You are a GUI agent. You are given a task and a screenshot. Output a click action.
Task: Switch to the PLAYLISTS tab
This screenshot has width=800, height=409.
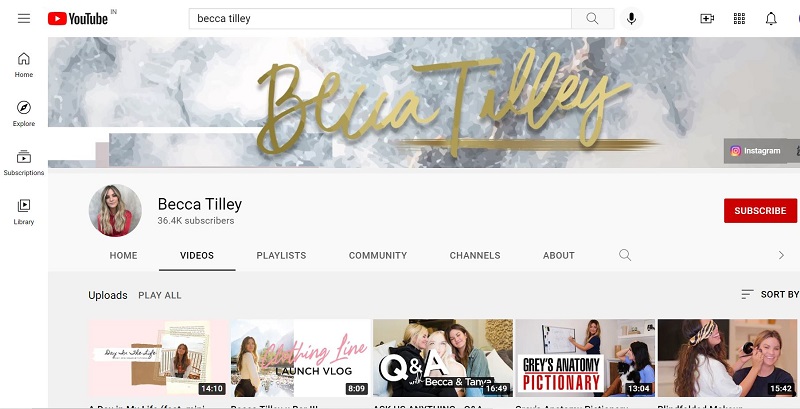pyautogui.click(x=281, y=255)
